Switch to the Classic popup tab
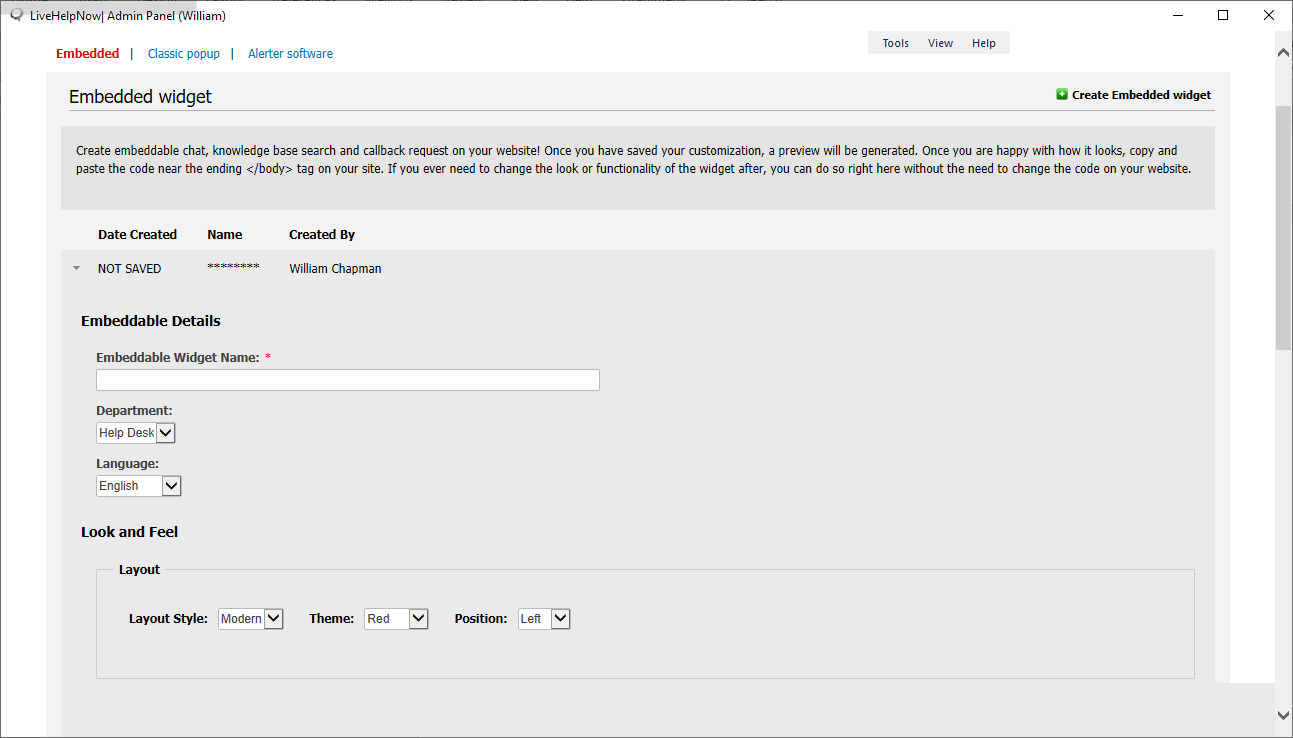Screen dimensions: 1293x738 (184, 54)
